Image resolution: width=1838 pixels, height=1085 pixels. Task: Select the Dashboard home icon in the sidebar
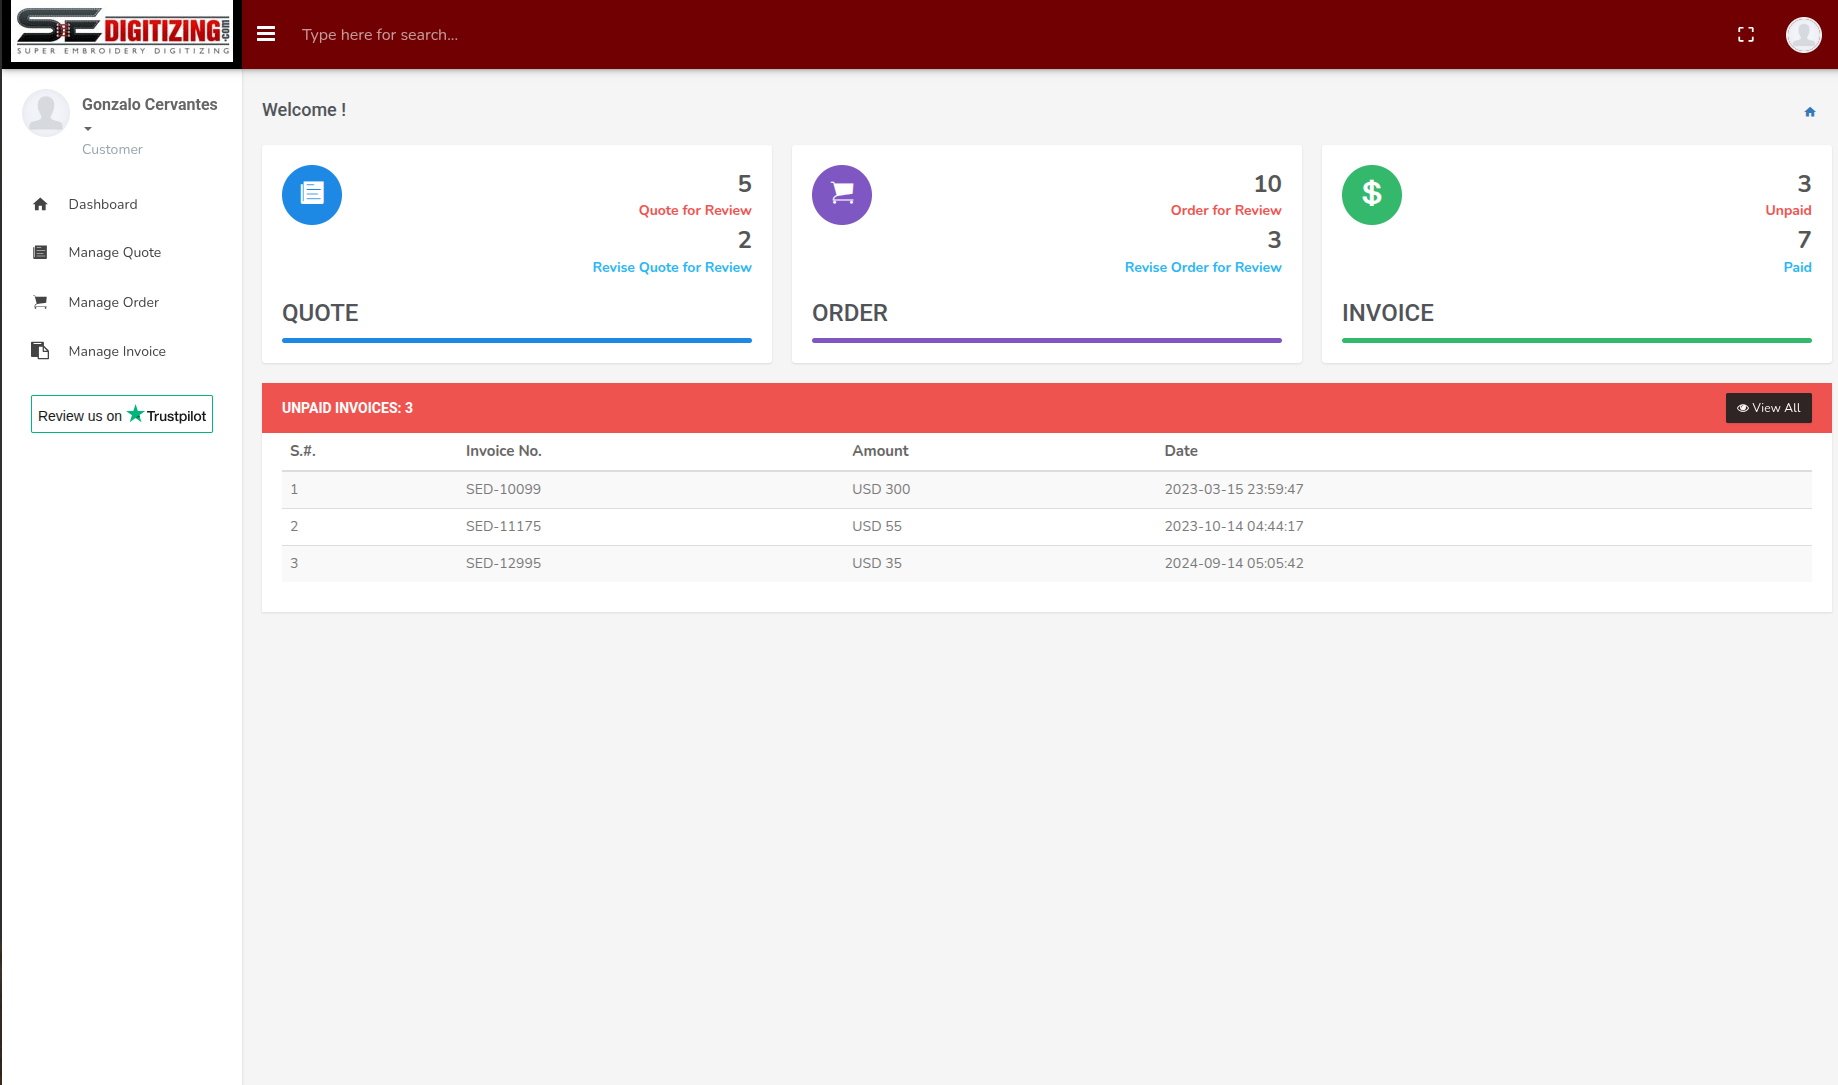41,204
